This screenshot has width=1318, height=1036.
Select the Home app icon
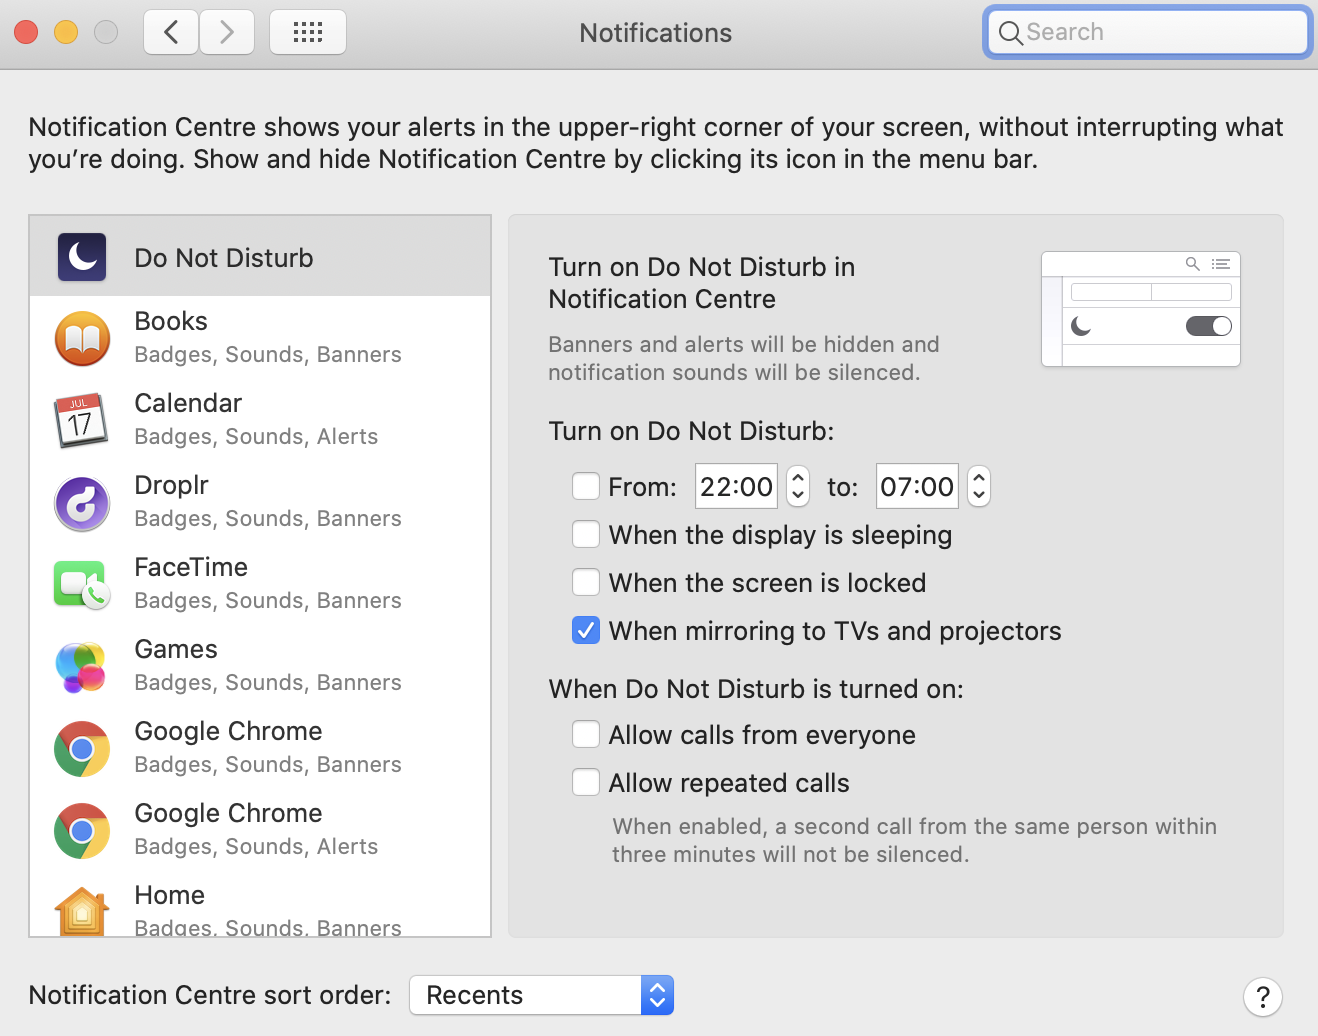coord(82,911)
